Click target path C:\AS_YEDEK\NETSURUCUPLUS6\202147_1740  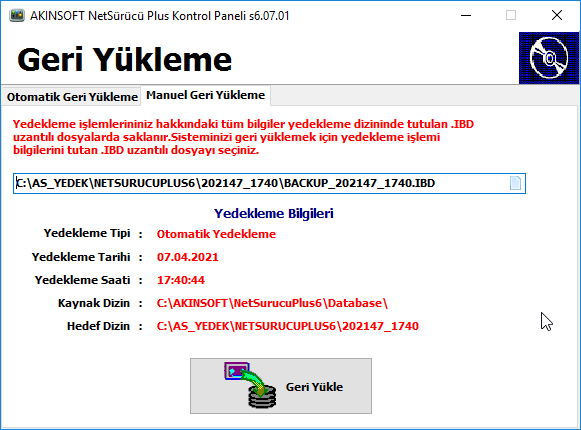(288, 326)
